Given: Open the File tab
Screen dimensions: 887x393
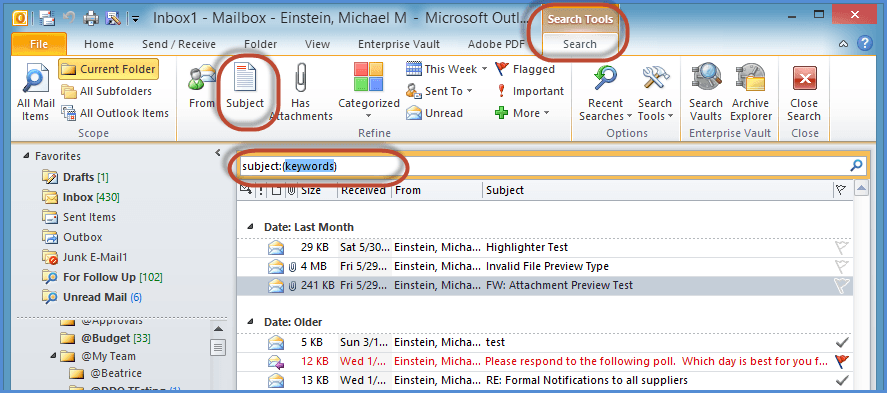Looking at the screenshot, I should coord(39,44).
